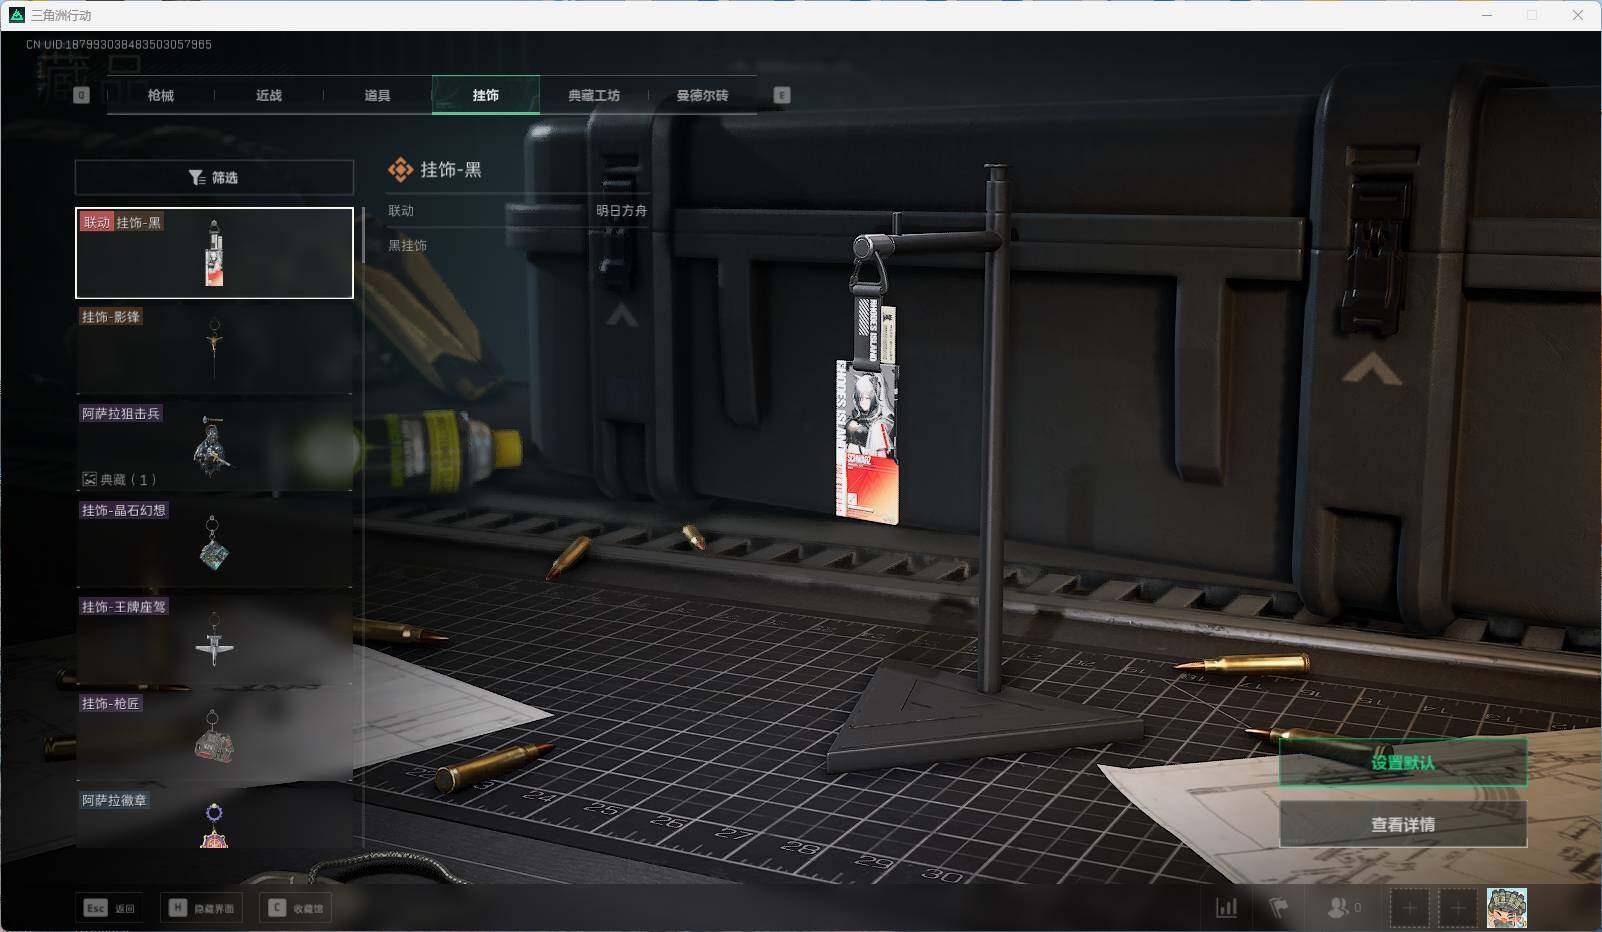Click the second plus squad slot
Viewport: 1602px width, 932px height.
(1458, 908)
